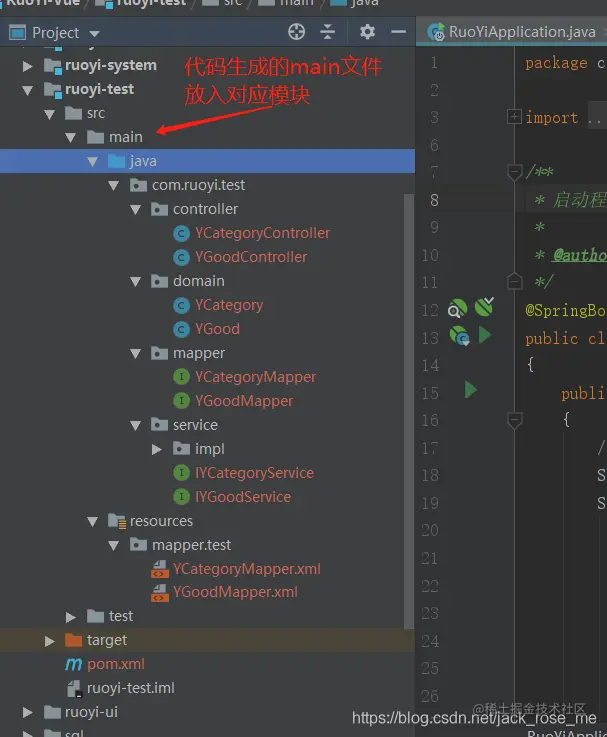Viewport: 607px width, 737px height.
Task: Open IYGoodService interface
Action: coord(243,497)
